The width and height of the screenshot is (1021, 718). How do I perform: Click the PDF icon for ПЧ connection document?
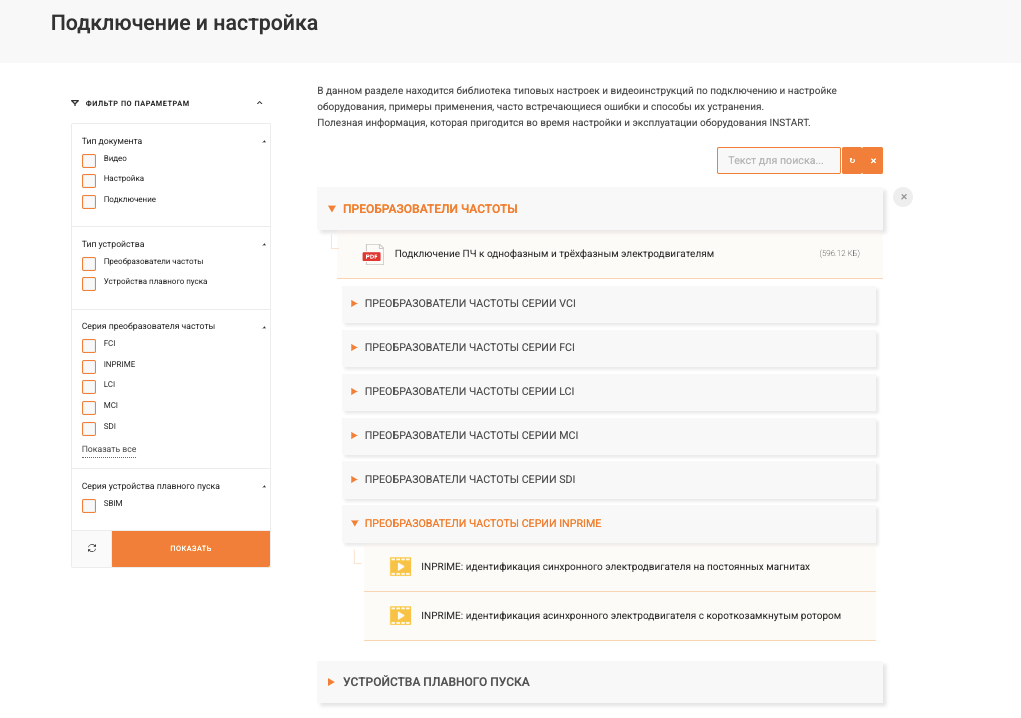[x=372, y=254]
